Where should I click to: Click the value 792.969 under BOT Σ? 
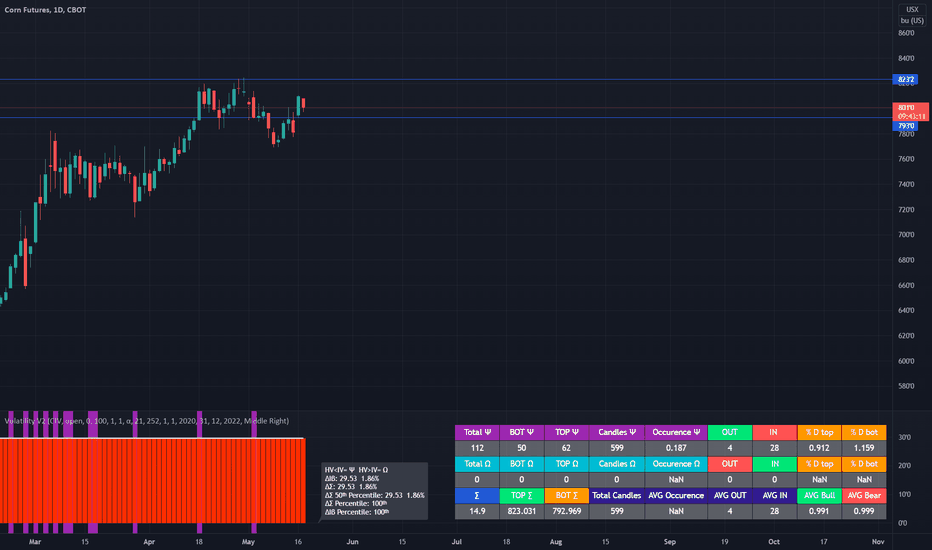click(x=566, y=511)
